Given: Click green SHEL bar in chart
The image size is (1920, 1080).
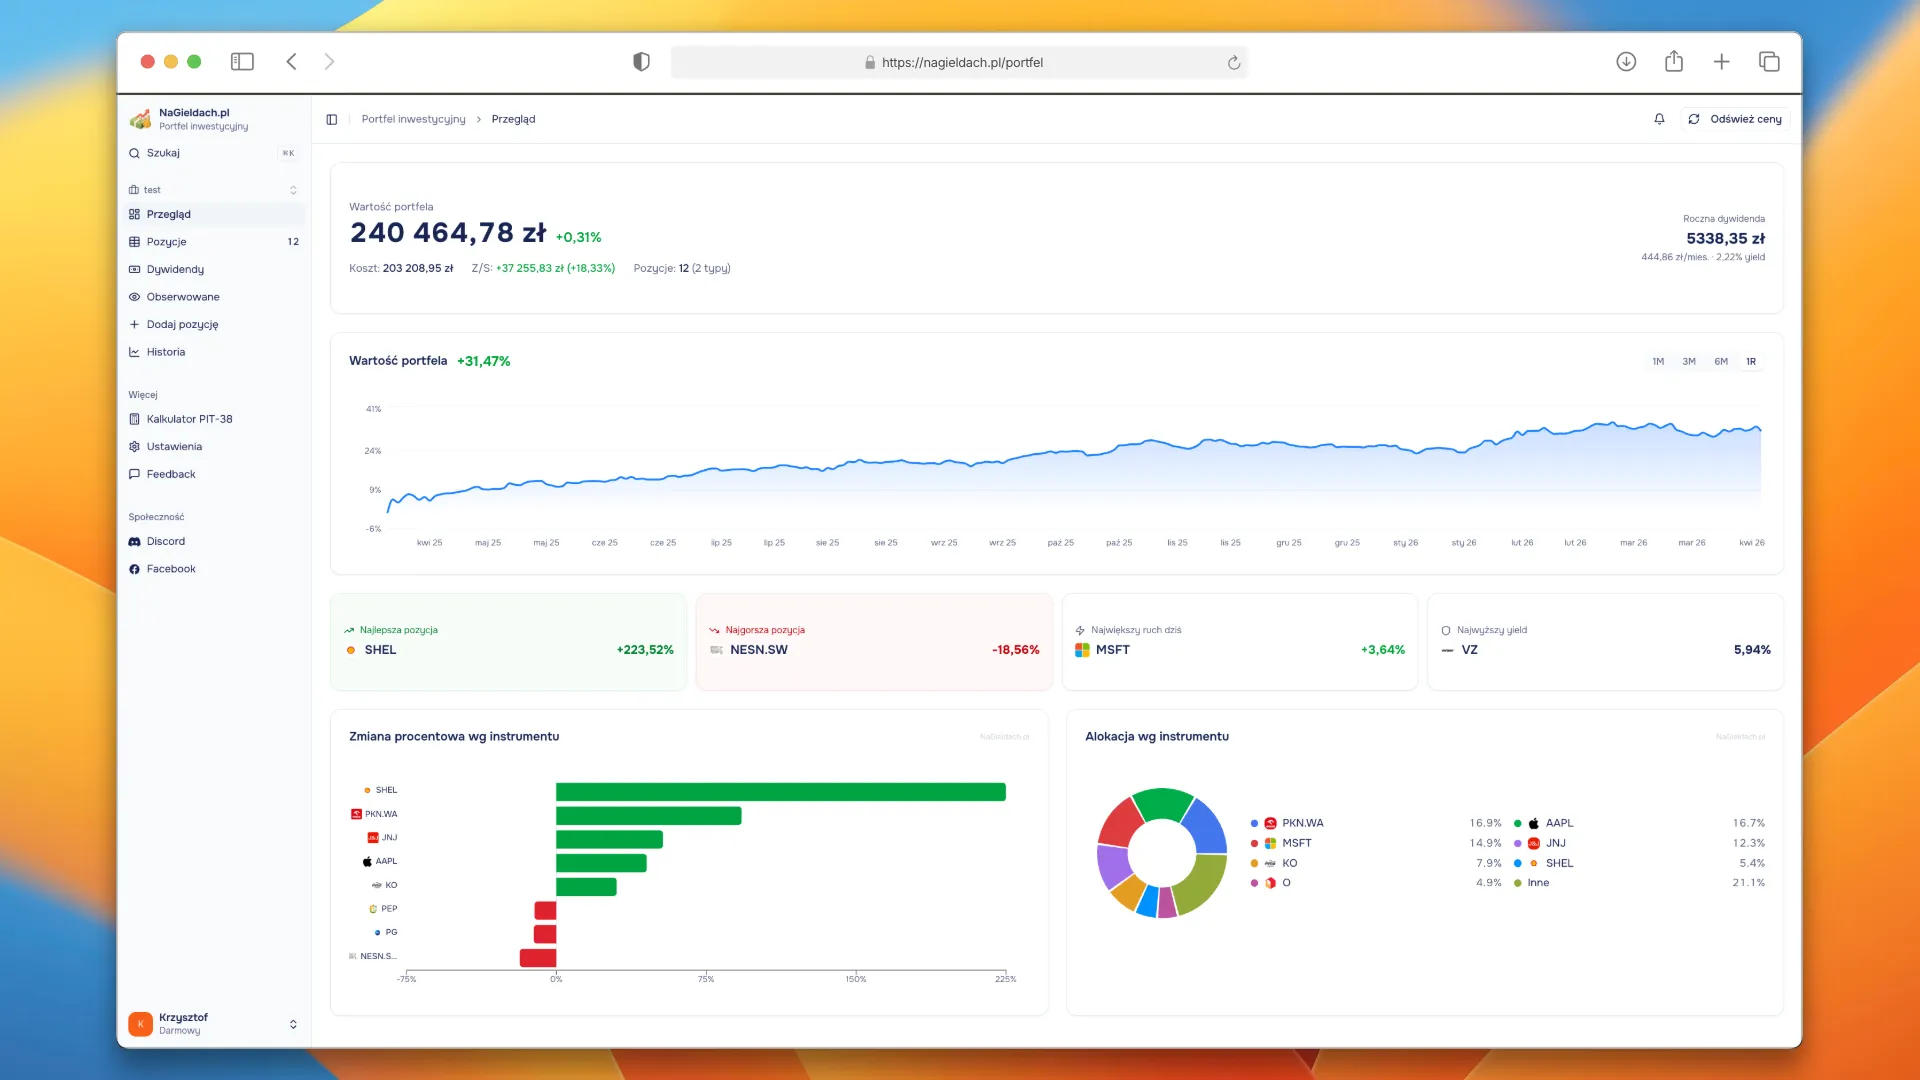Looking at the screenshot, I should 780,792.
